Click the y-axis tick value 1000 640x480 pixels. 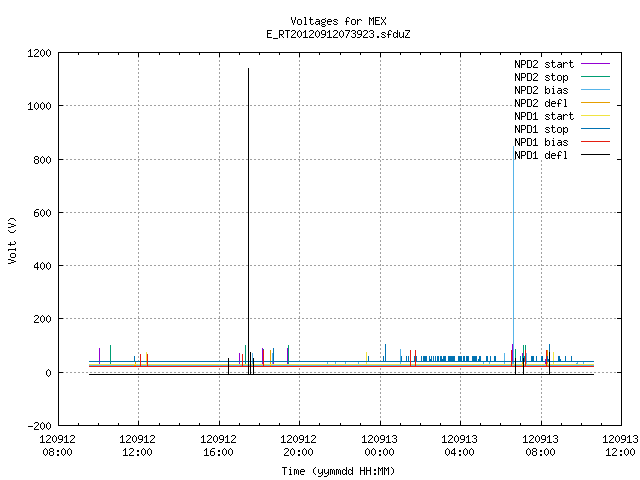39,106
